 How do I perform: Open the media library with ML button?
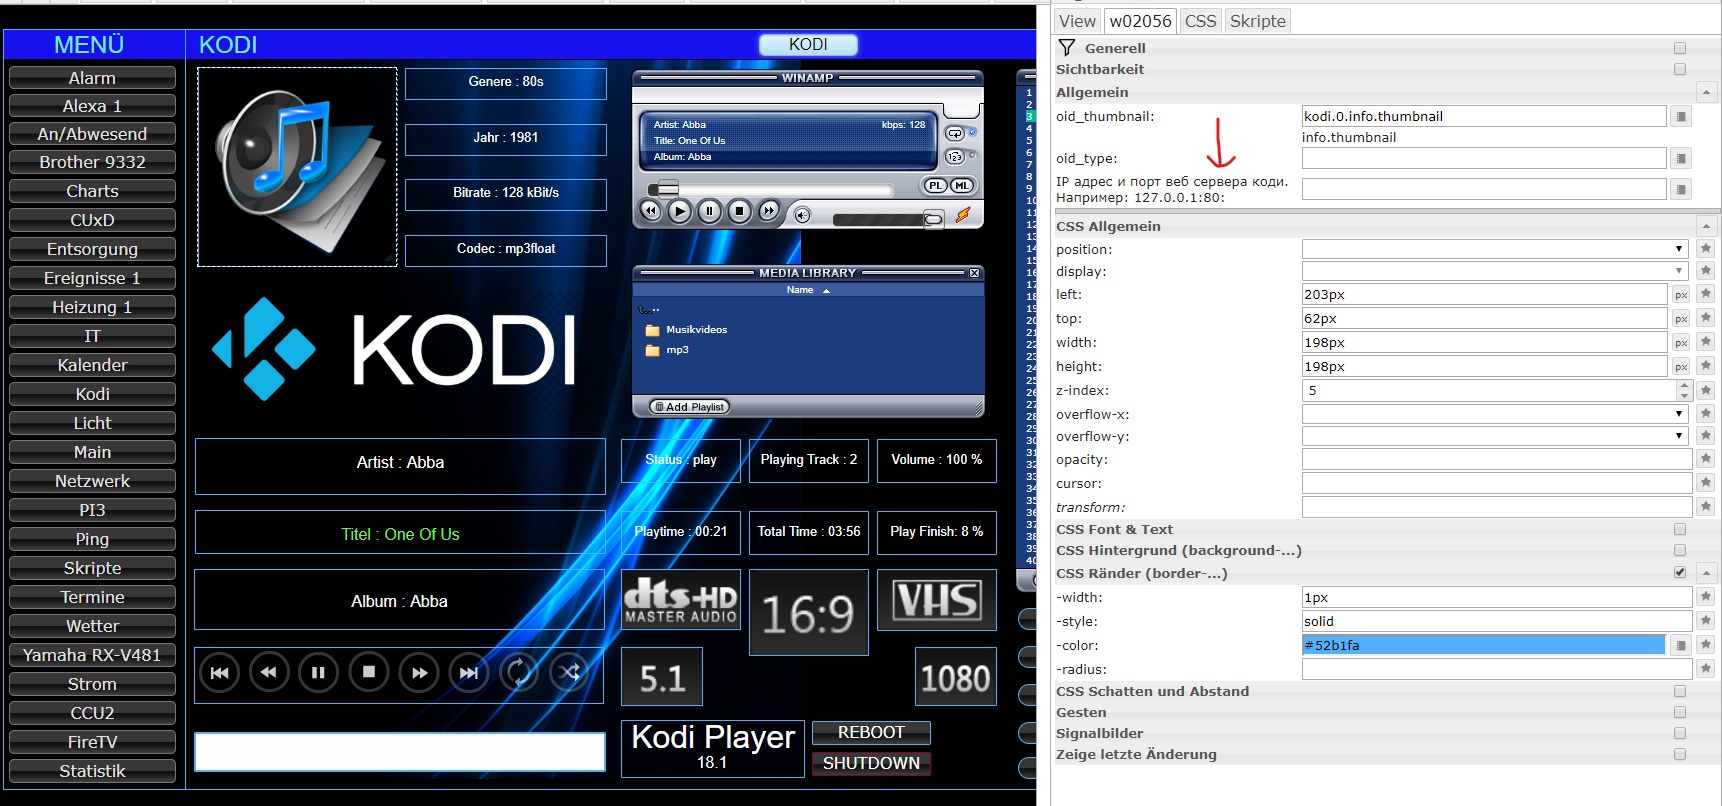[961, 185]
